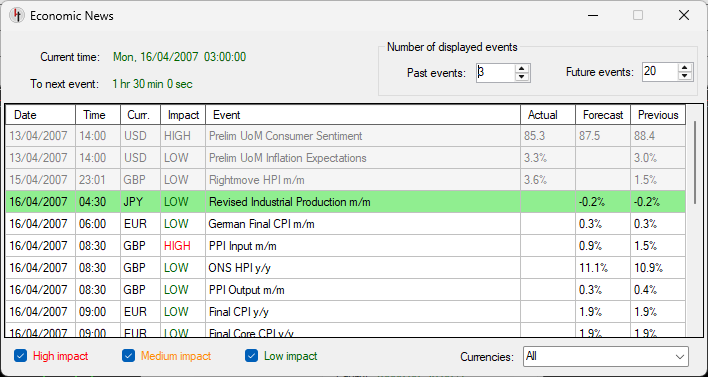708x377 pixels.
Task: Select the vertical scrollbar of the events table
Action: pyautogui.click(x=695, y=163)
